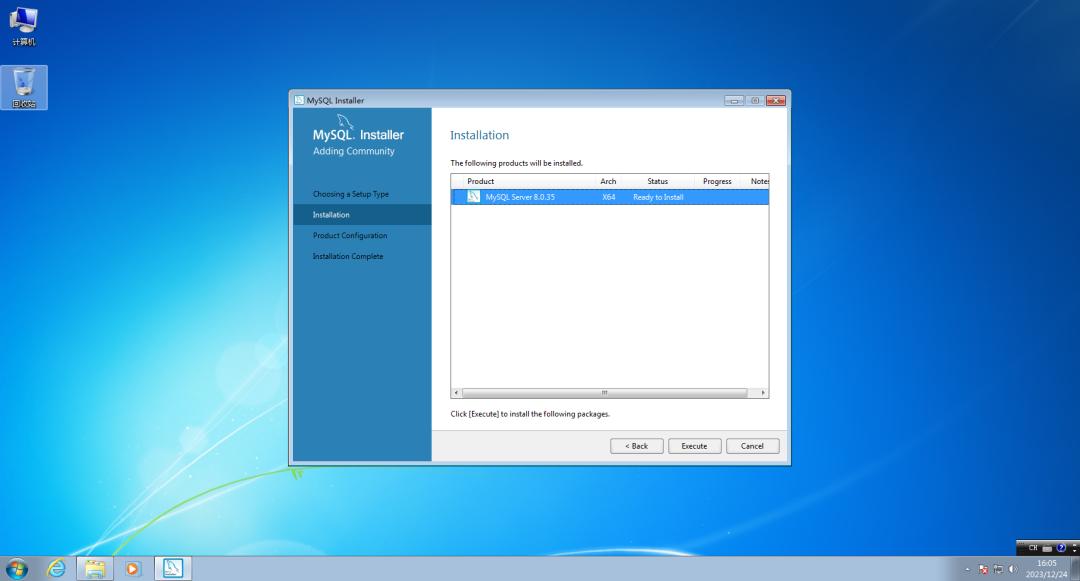Click the Arch column header
This screenshot has width=1080, height=581.
pyautogui.click(x=608, y=181)
